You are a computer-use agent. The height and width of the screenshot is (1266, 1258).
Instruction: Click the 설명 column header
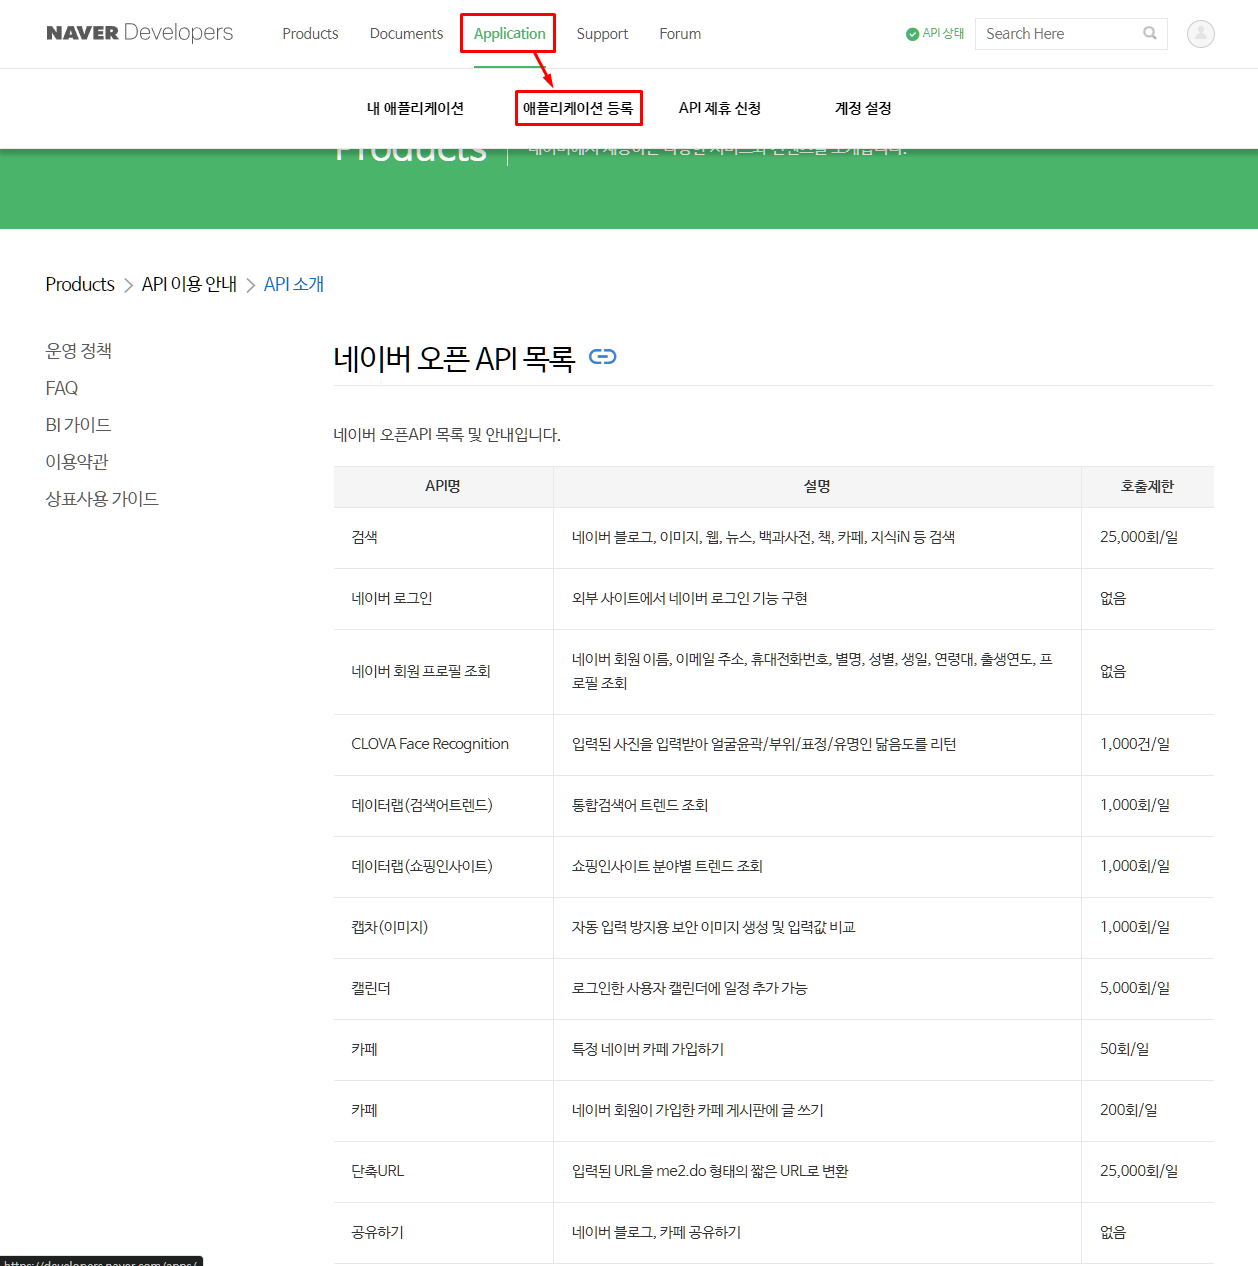[817, 486]
